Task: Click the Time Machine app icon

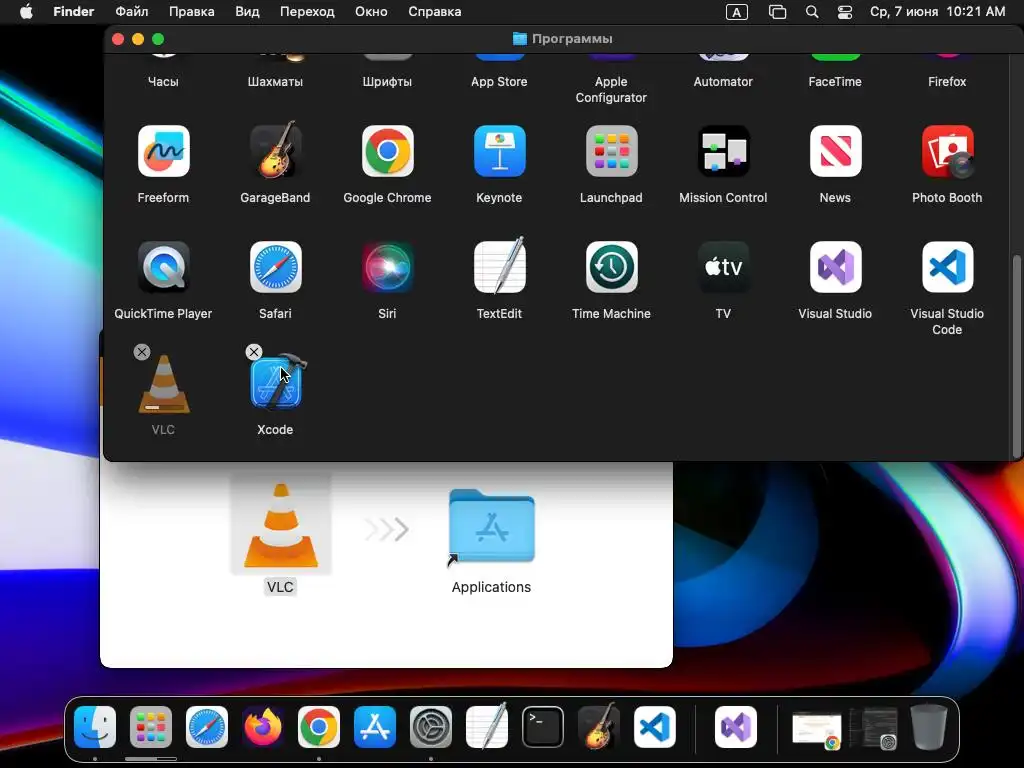Action: 611,267
